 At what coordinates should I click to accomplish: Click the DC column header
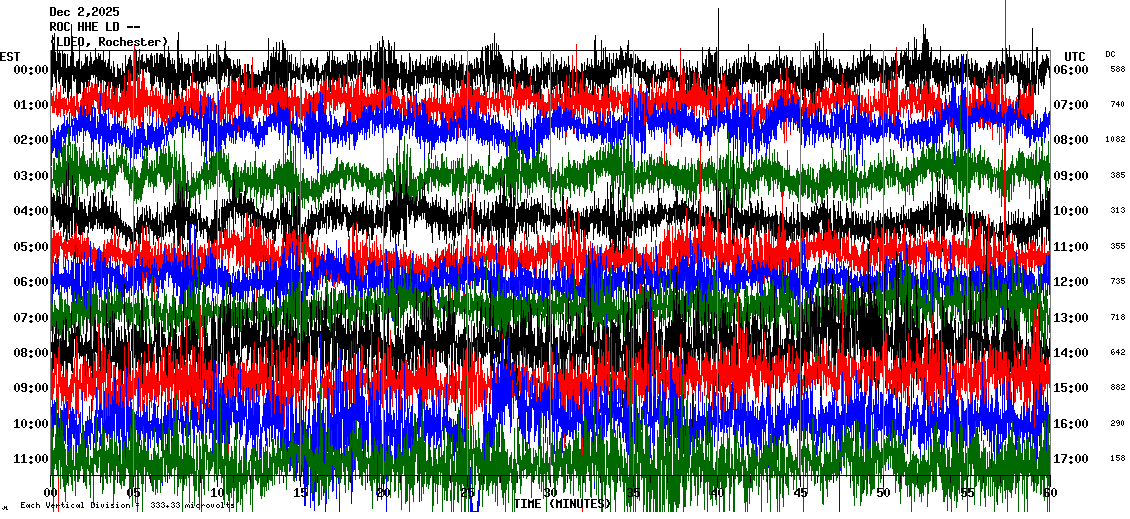point(1110,54)
